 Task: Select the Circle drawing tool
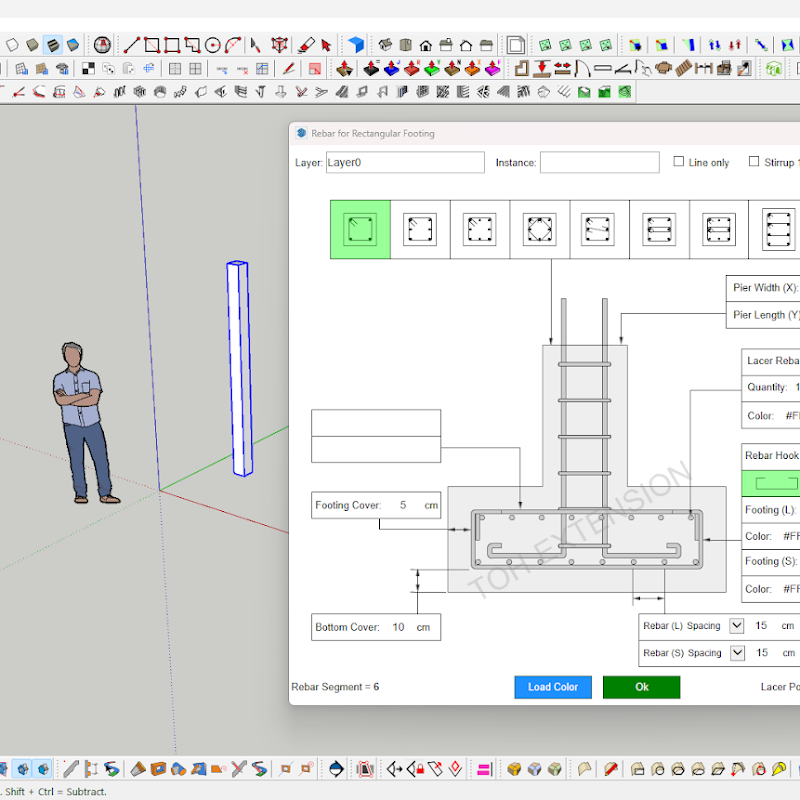click(213, 45)
